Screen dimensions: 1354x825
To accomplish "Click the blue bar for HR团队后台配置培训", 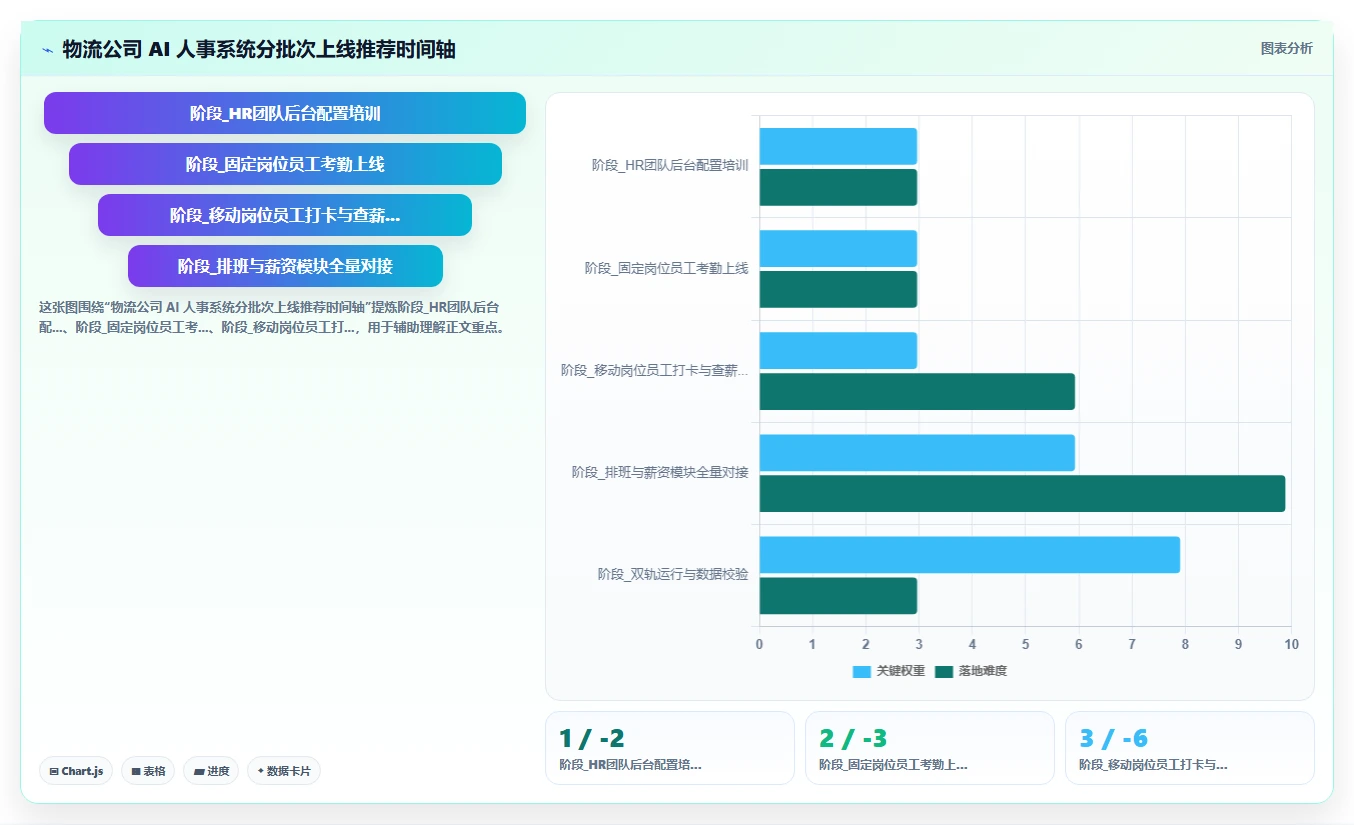I will click(x=838, y=147).
